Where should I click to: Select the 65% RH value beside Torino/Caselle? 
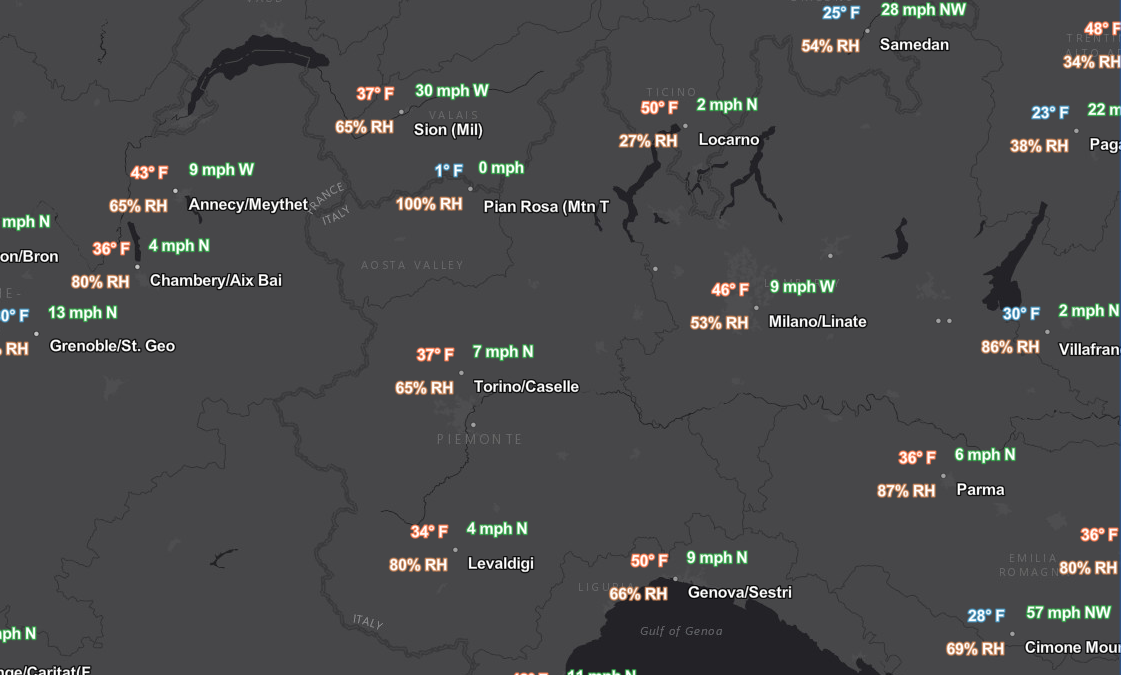click(x=424, y=388)
